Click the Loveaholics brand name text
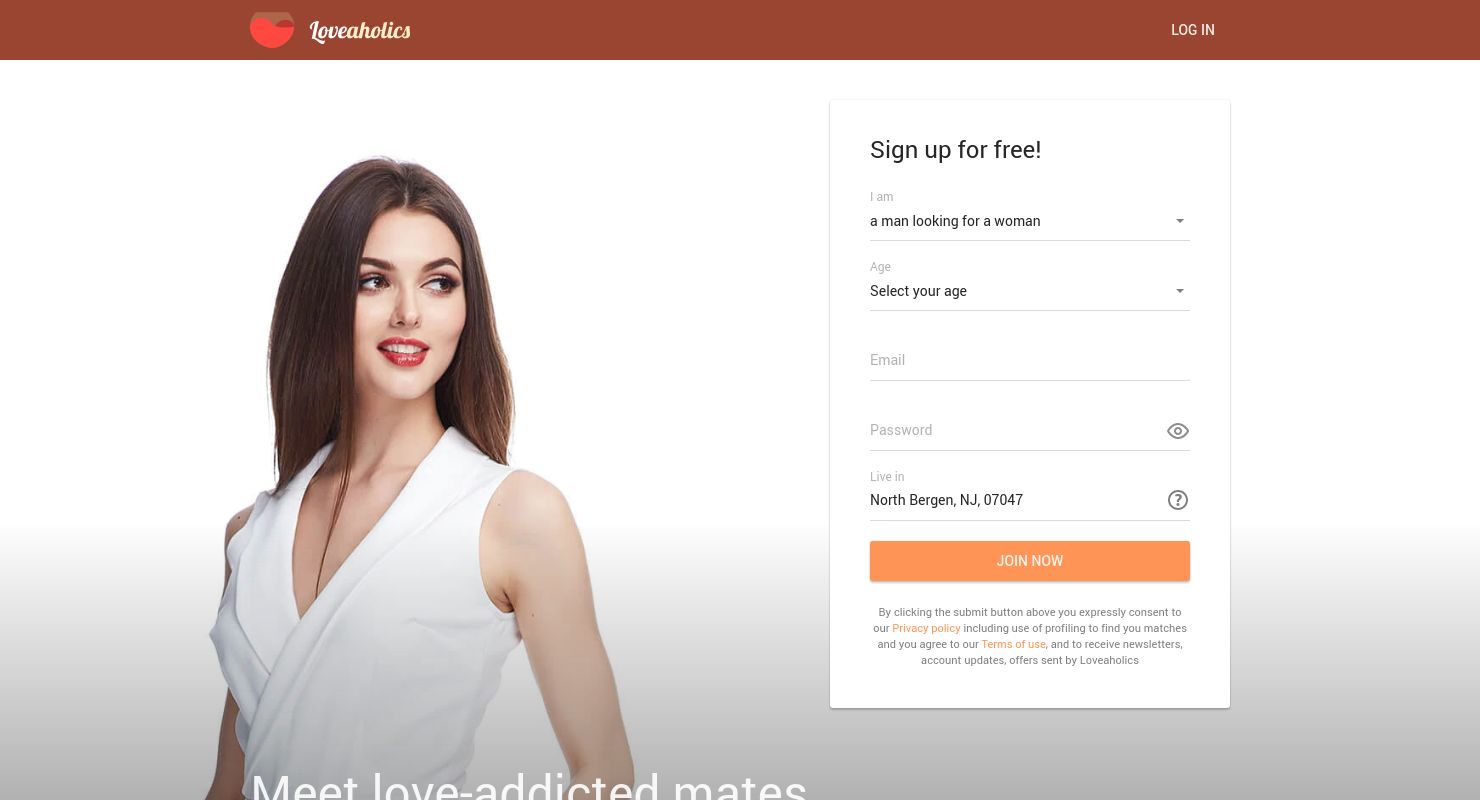This screenshot has width=1480, height=800. (x=360, y=31)
